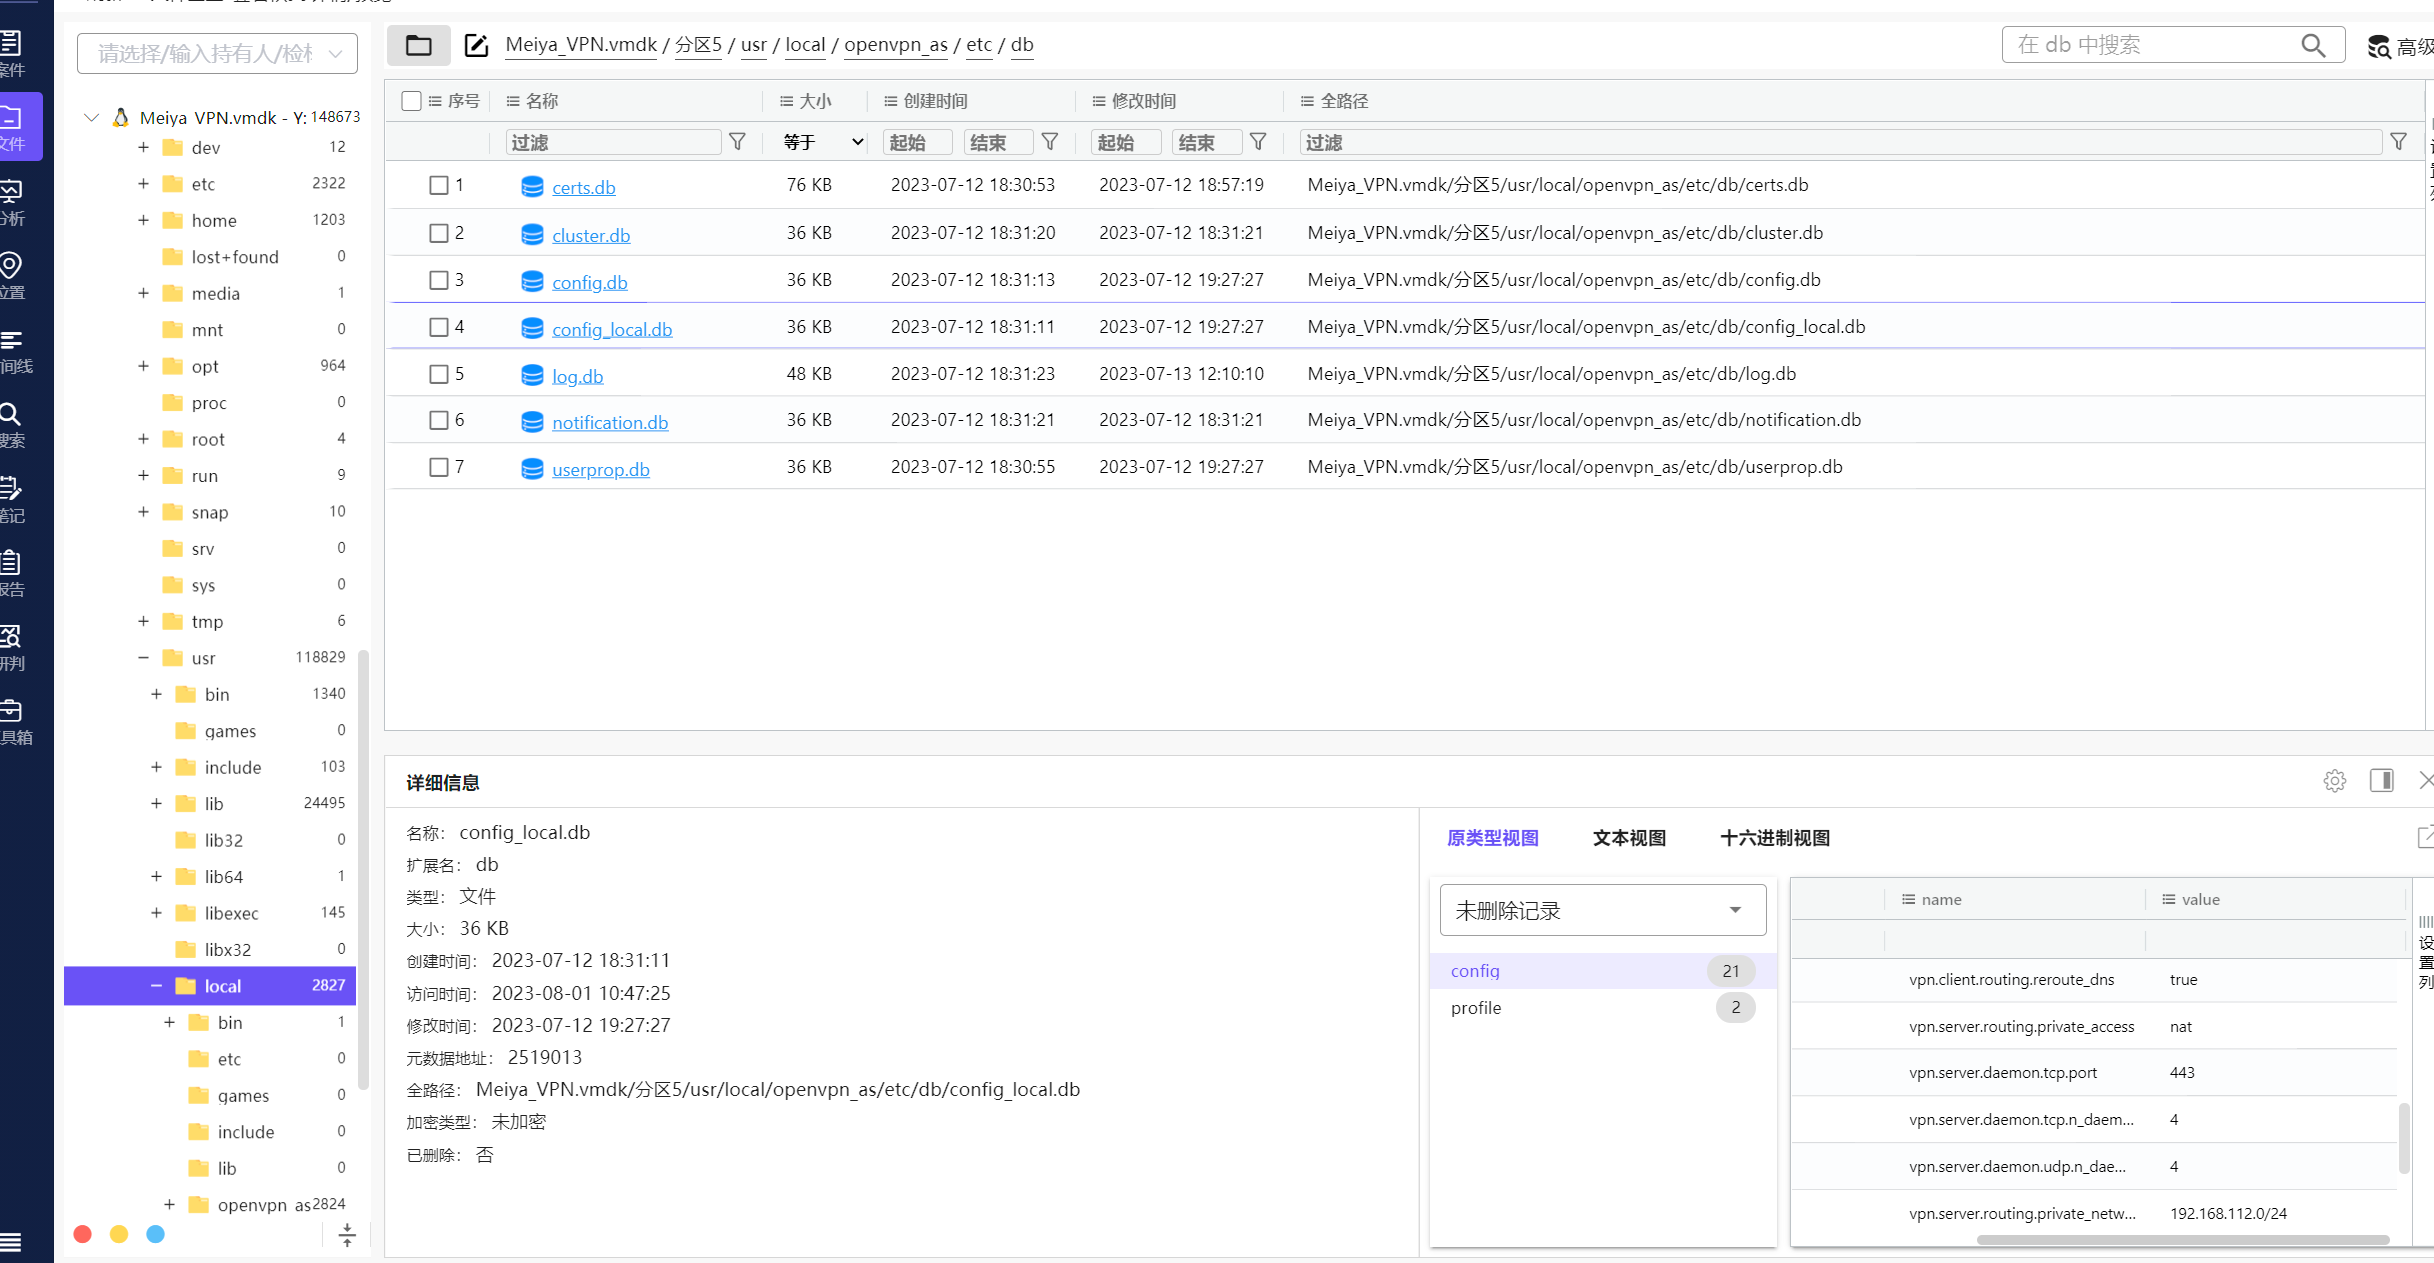Switch to 文本视图 tab
The image size is (2434, 1263).
coord(1629,838)
